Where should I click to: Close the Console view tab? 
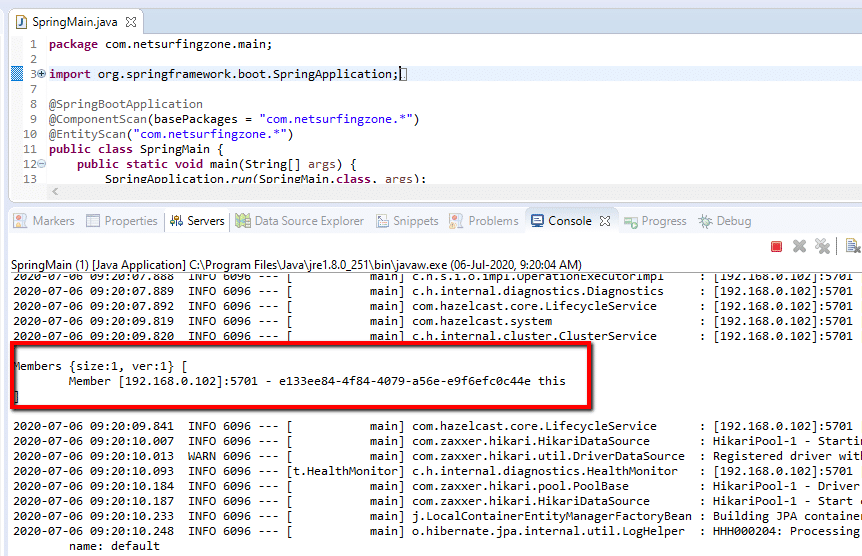(x=606, y=221)
